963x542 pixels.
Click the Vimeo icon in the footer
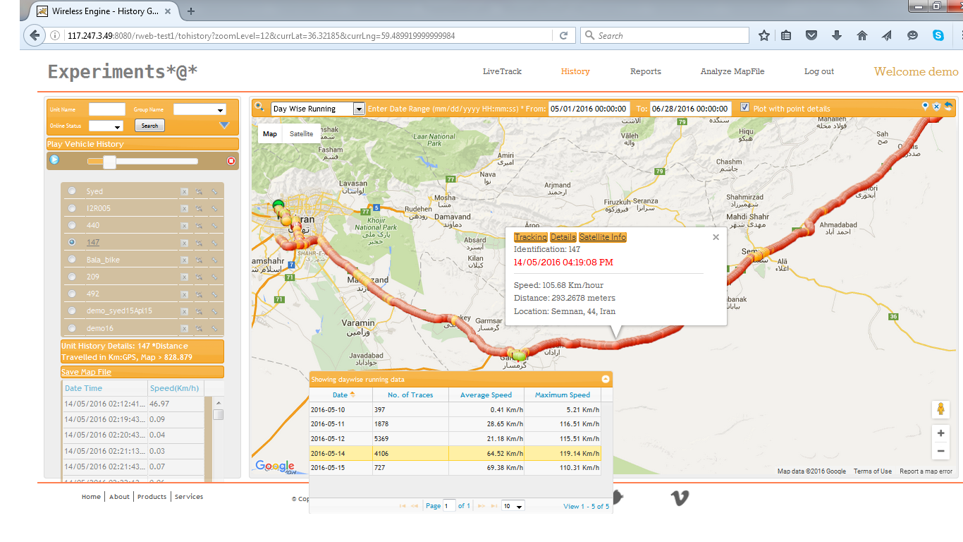tap(679, 497)
